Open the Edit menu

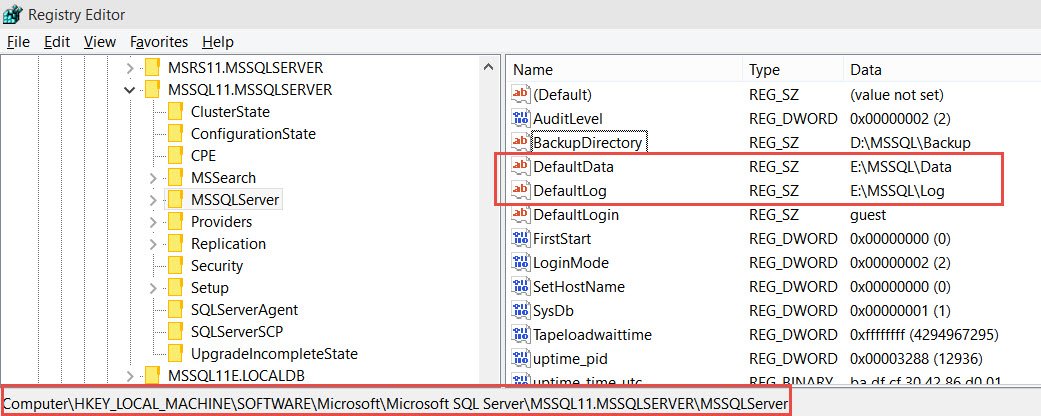point(57,42)
